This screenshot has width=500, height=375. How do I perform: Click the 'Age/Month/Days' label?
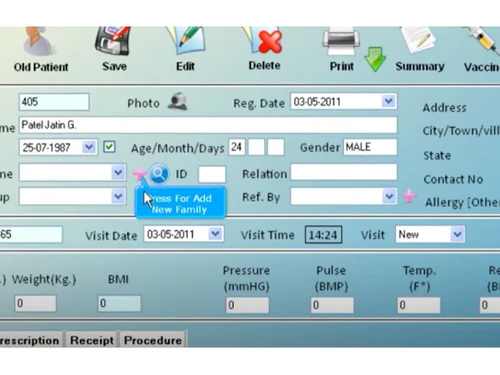(x=177, y=148)
